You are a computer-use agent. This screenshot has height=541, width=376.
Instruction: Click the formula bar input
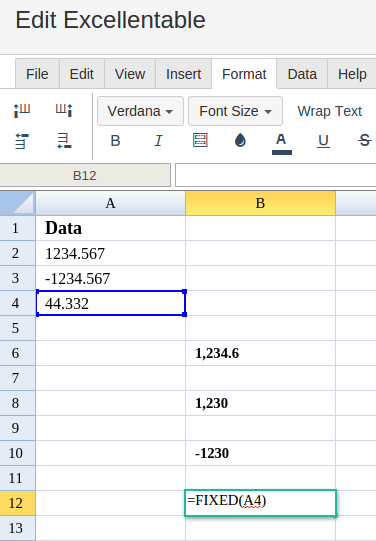pos(276,175)
